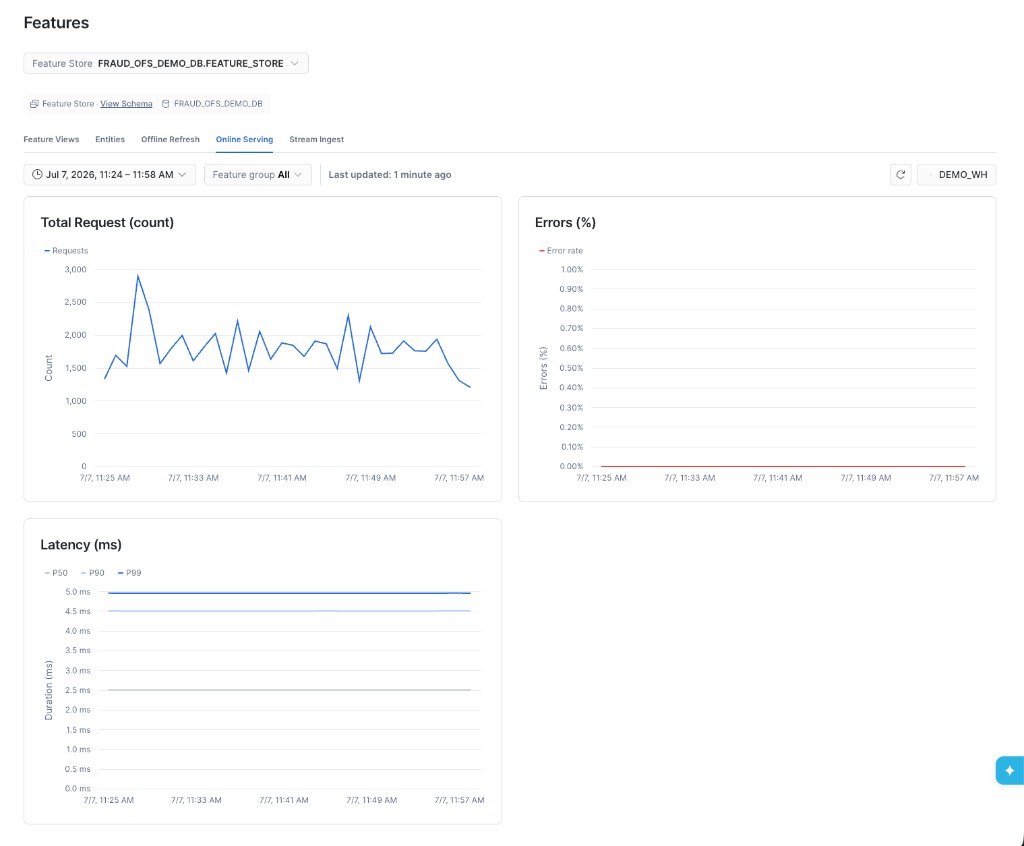Image resolution: width=1024 pixels, height=846 pixels.
Task: Click the Feature Store schema icon
Action: point(34,104)
